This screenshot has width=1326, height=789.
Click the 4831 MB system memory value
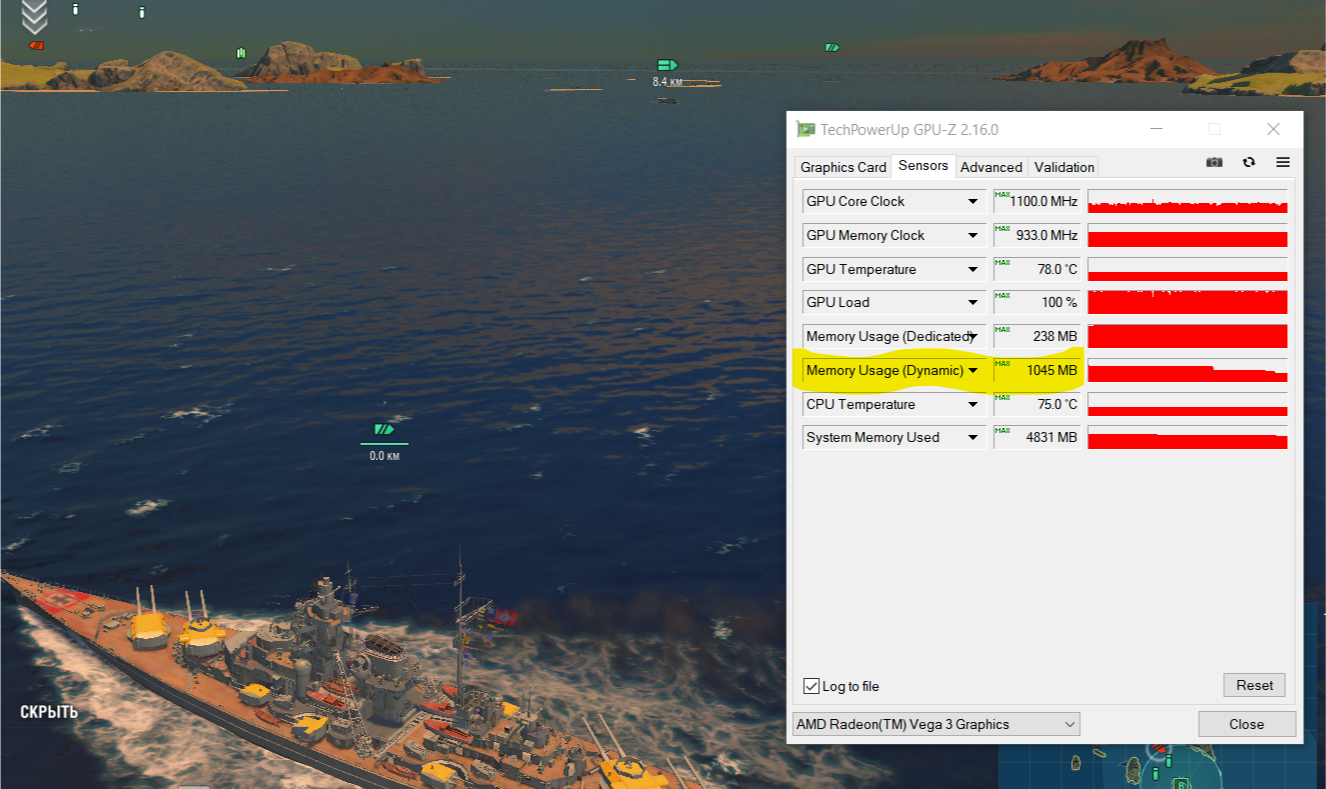(x=1052, y=437)
